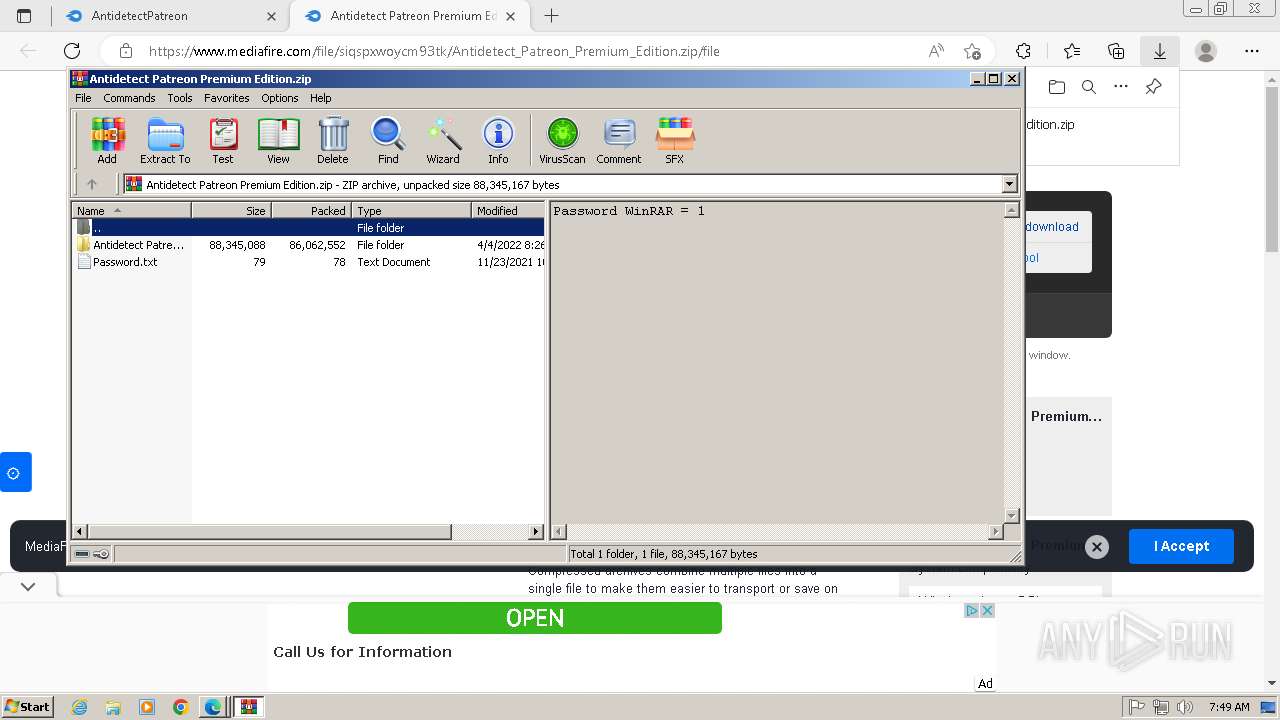This screenshot has height=720, width=1280.
Task: Click the SFX toolbar icon
Action: pyautogui.click(x=675, y=140)
